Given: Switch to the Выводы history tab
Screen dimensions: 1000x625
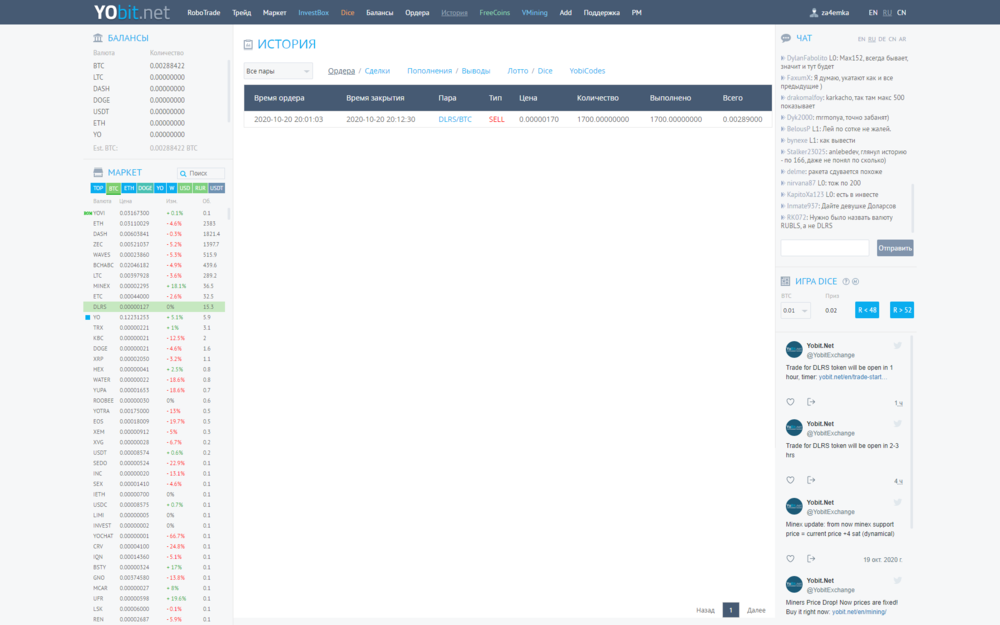Looking at the screenshot, I should 476,71.
